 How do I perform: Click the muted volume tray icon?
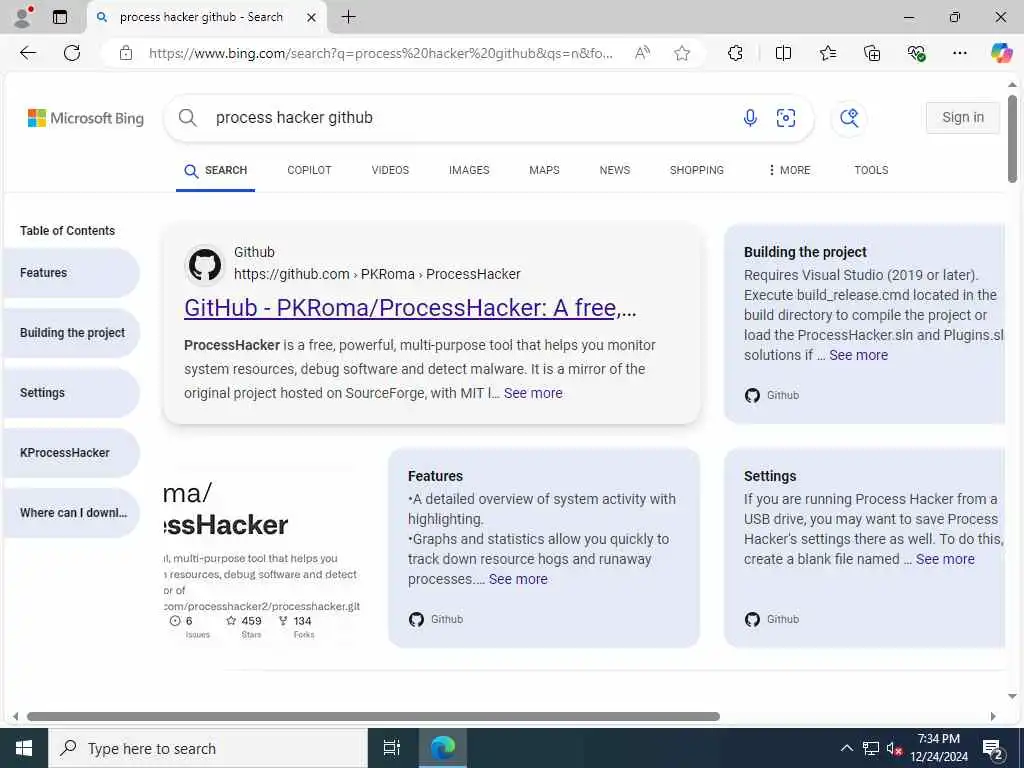tap(895, 748)
